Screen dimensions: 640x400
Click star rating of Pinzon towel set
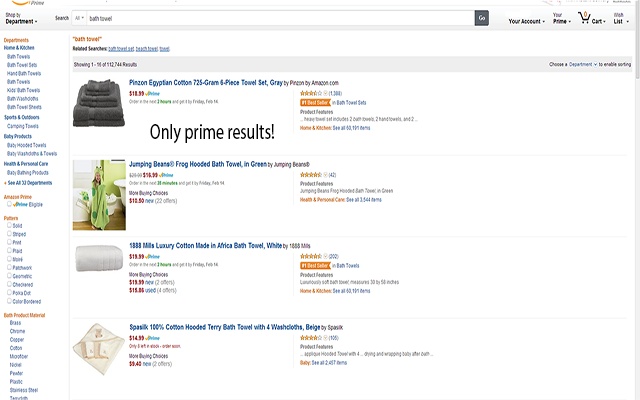[x=313, y=93]
